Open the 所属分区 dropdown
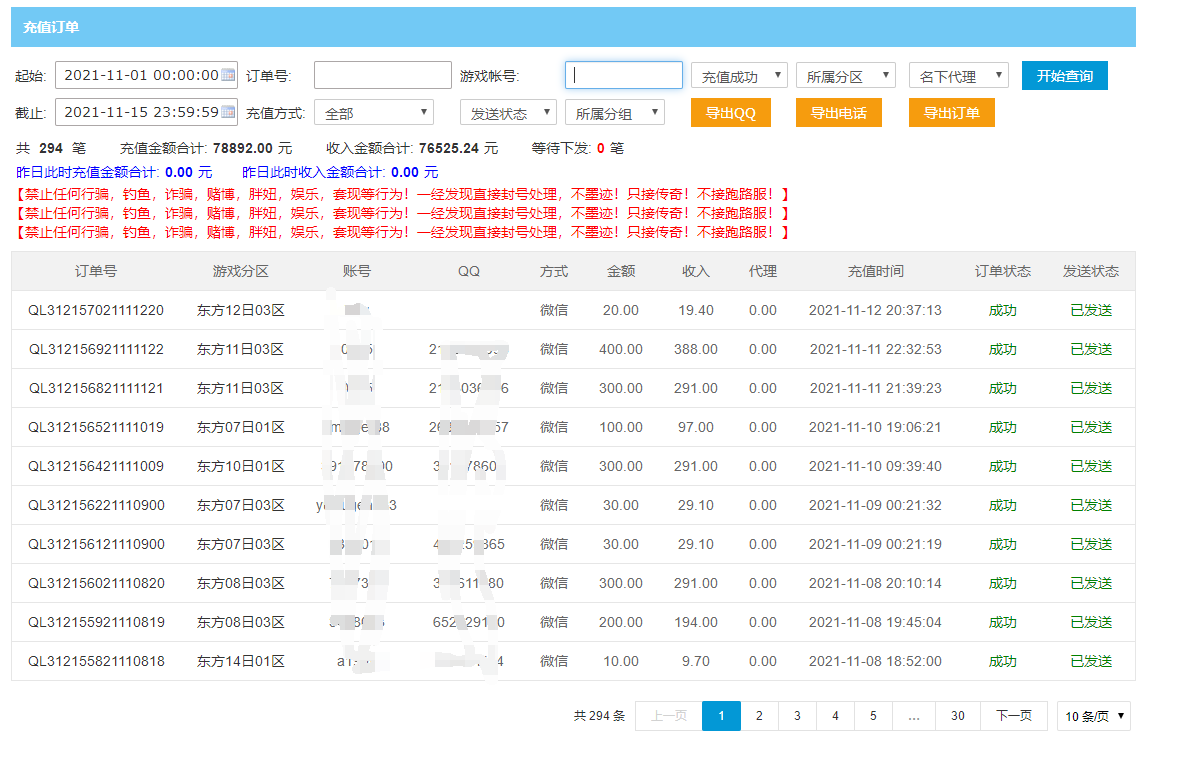Viewport: 1189px width, 762px height. (845, 76)
